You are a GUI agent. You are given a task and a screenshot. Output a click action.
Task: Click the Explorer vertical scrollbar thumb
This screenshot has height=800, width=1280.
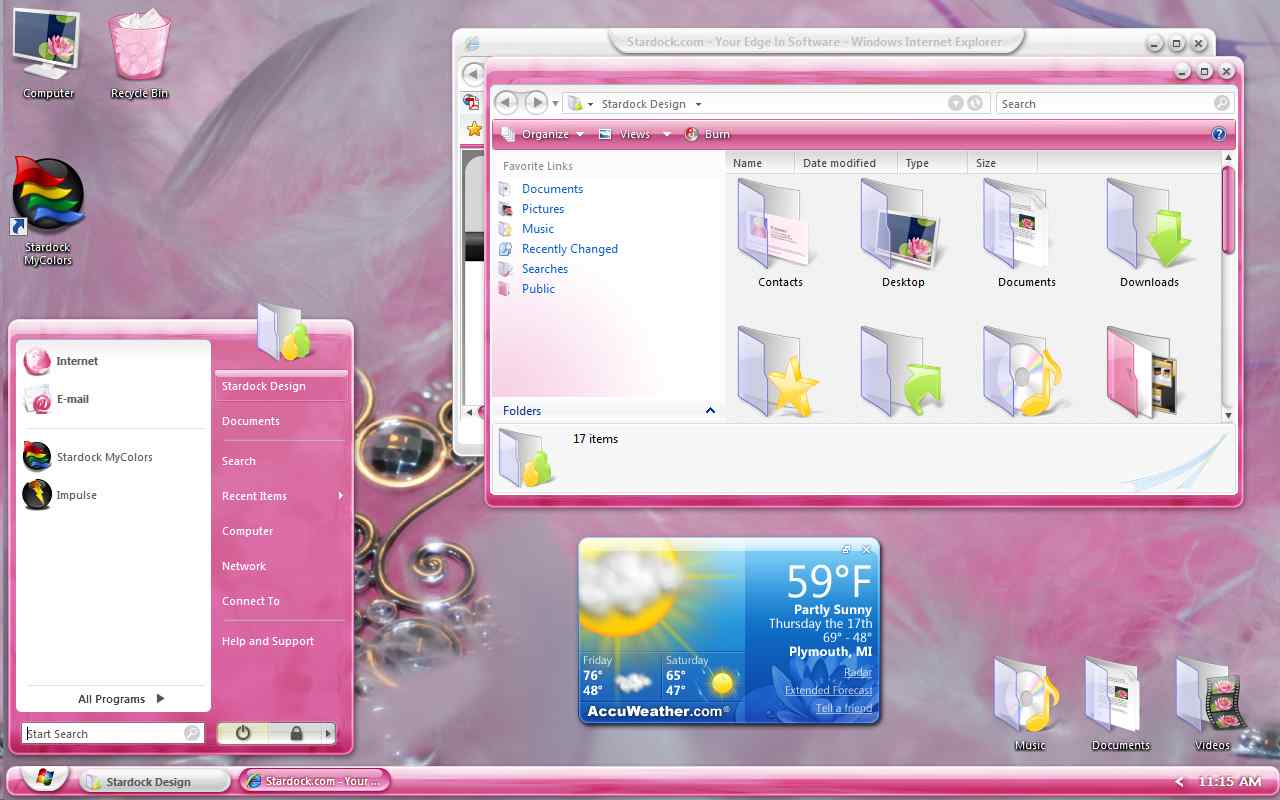tap(1228, 210)
